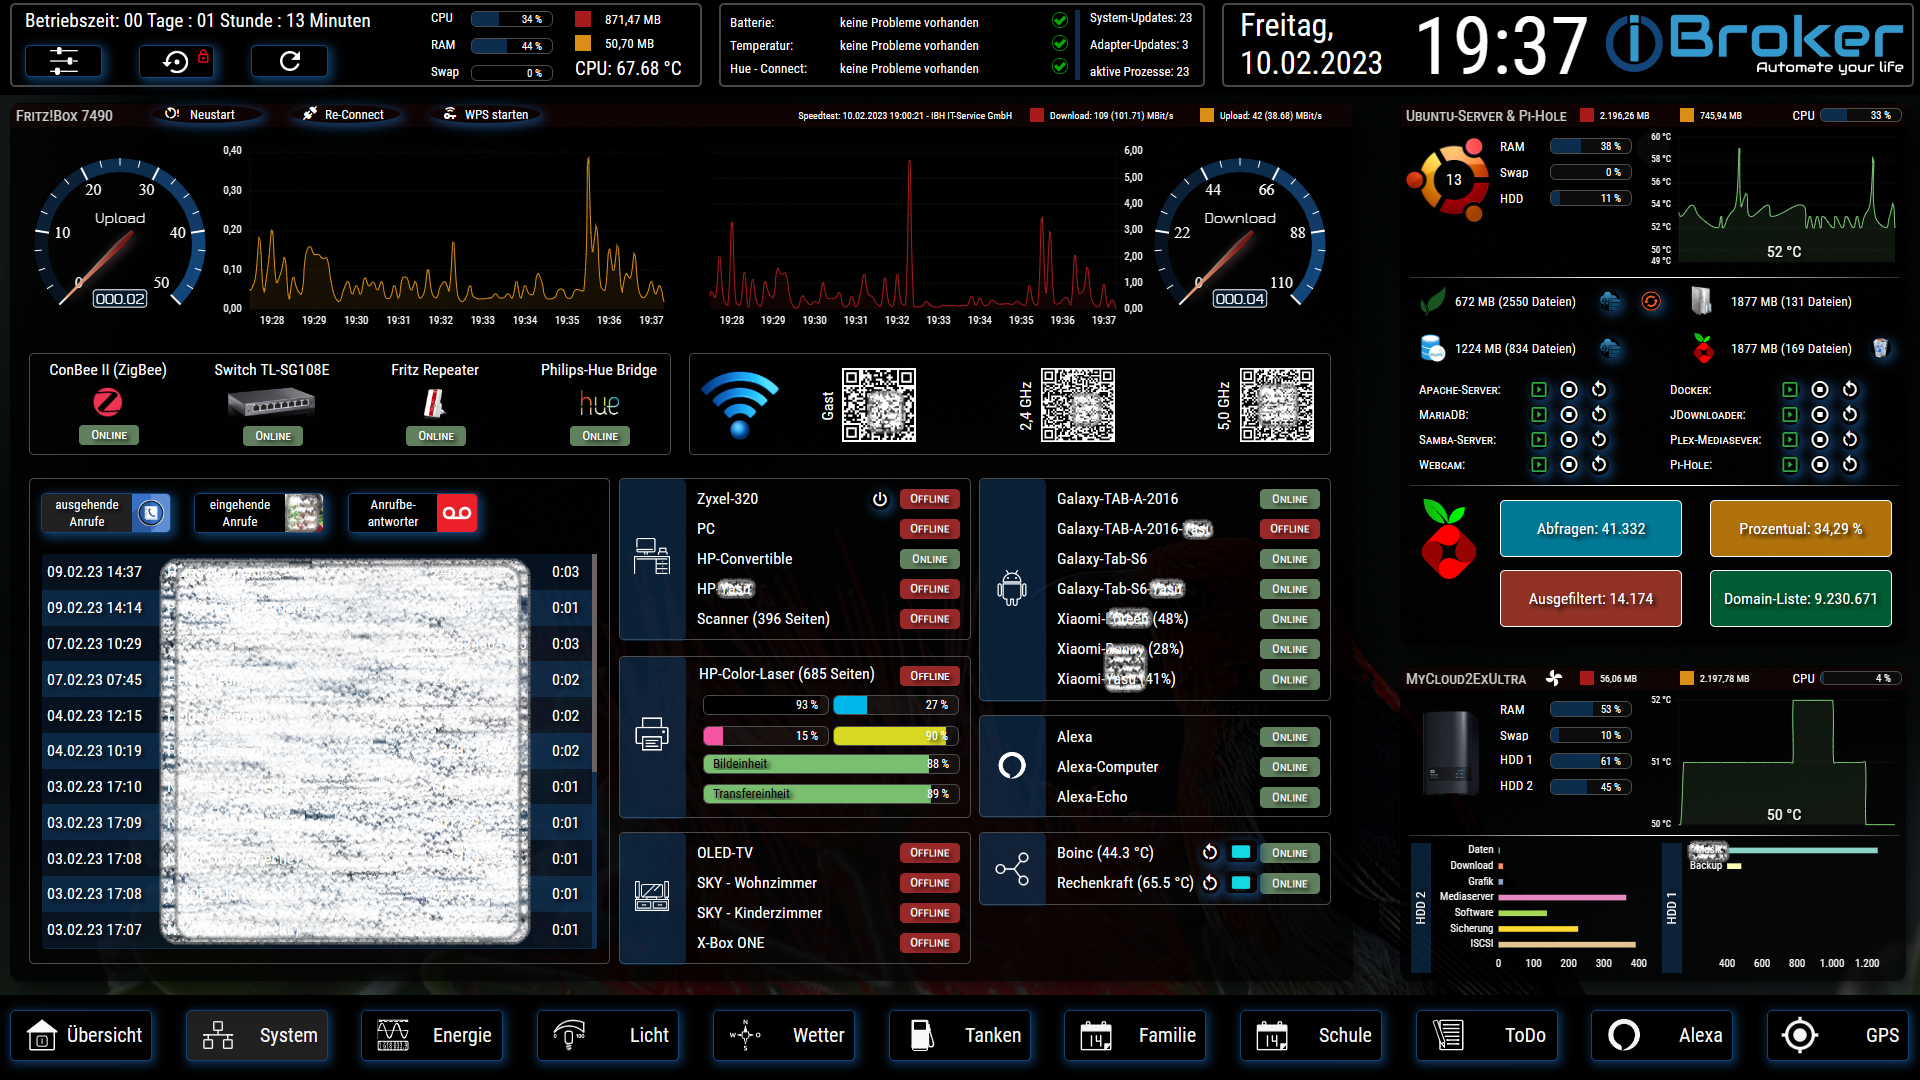Image resolution: width=1920 pixels, height=1080 pixels.
Task: Restart the Docker service
Action: 1850,390
